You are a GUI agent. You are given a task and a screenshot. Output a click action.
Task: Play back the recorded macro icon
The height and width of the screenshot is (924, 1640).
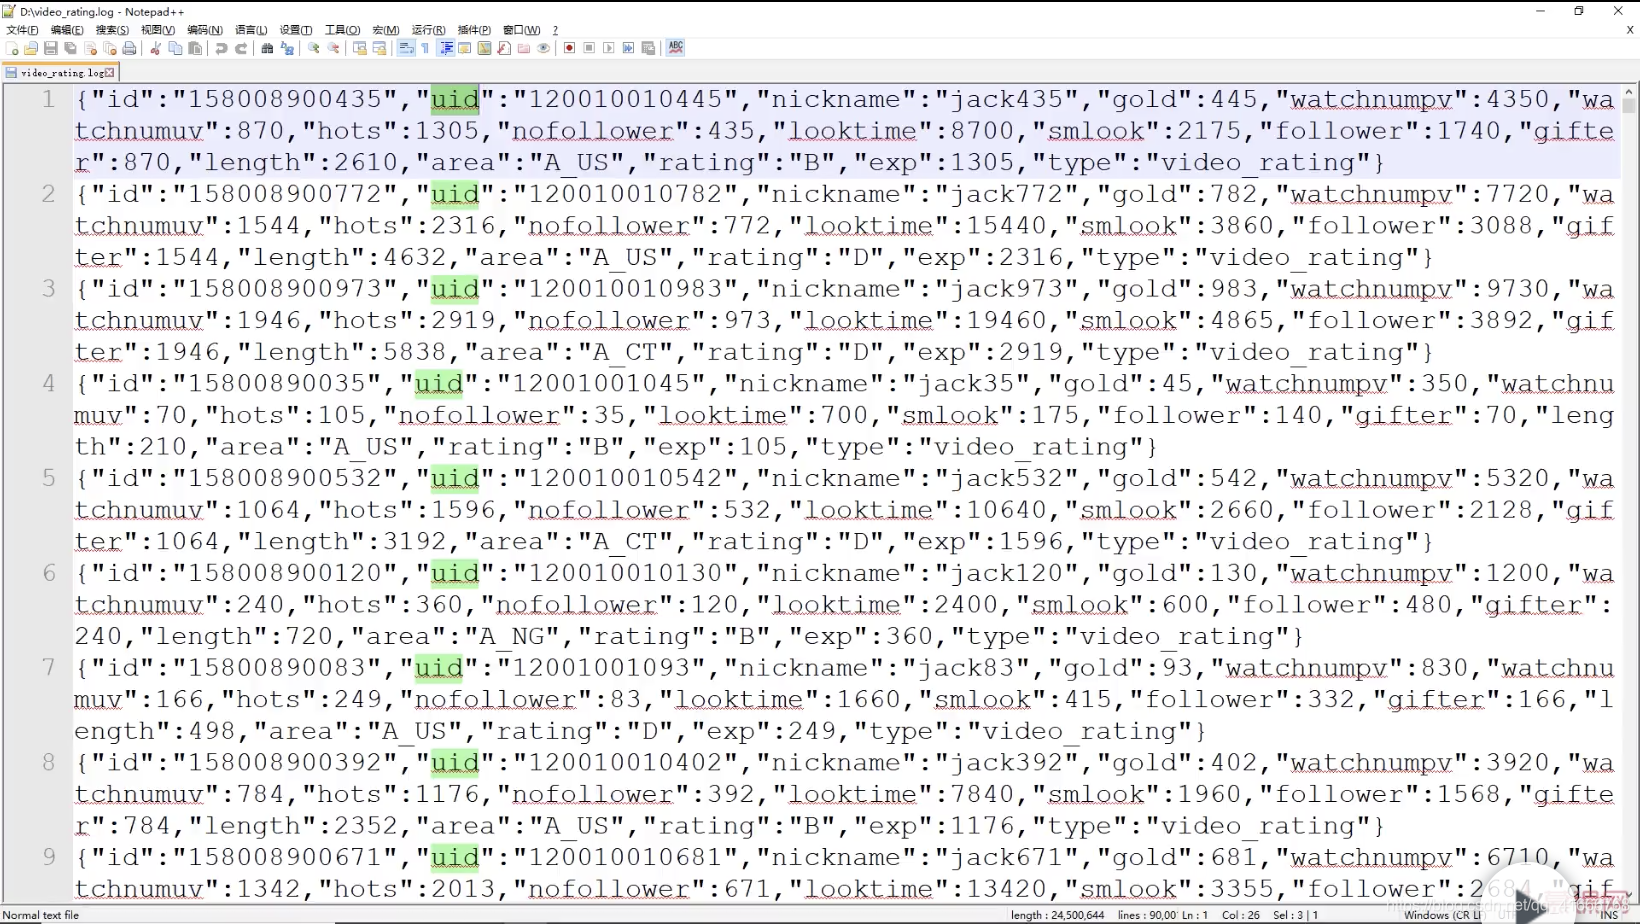click(x=609, y=48)
